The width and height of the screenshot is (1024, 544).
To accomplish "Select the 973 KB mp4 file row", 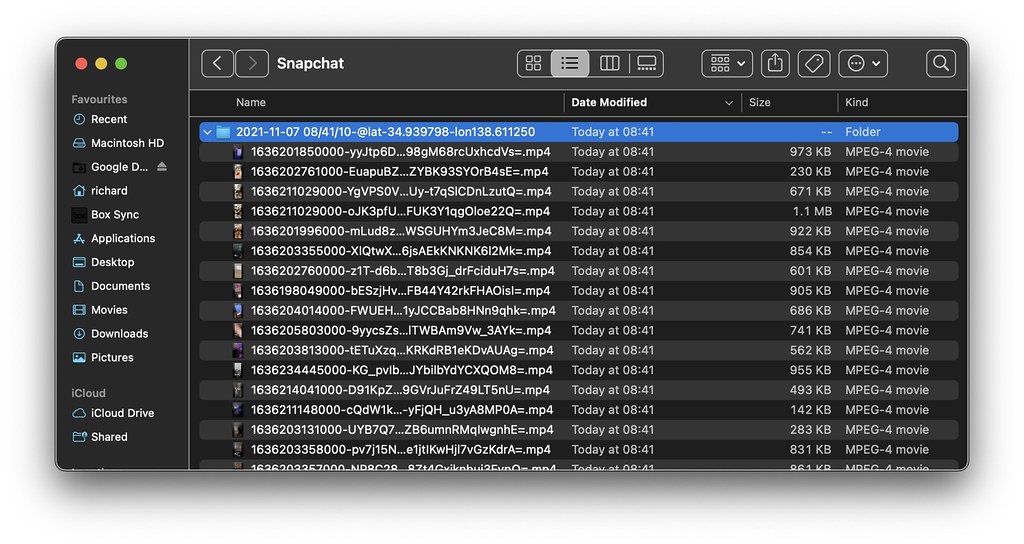I will pos(400,152).
